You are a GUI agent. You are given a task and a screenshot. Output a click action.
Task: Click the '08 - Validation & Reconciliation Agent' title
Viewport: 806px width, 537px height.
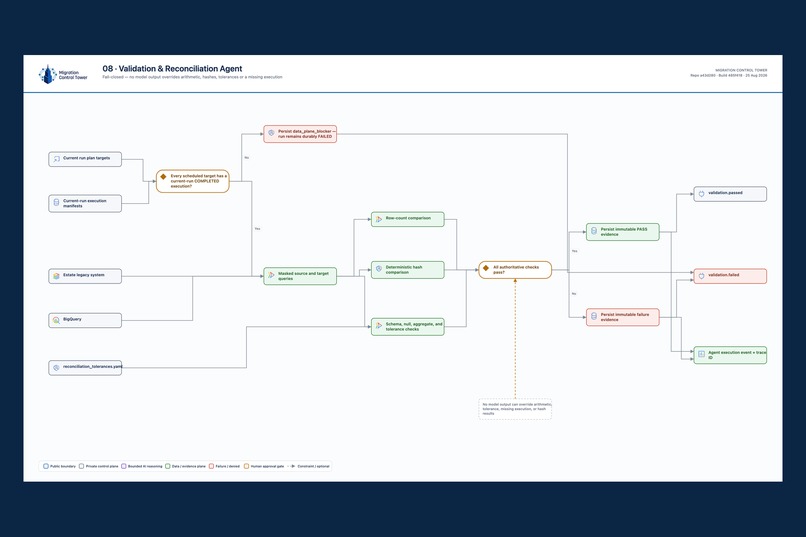pyautogui.click(x=172, y=68)
